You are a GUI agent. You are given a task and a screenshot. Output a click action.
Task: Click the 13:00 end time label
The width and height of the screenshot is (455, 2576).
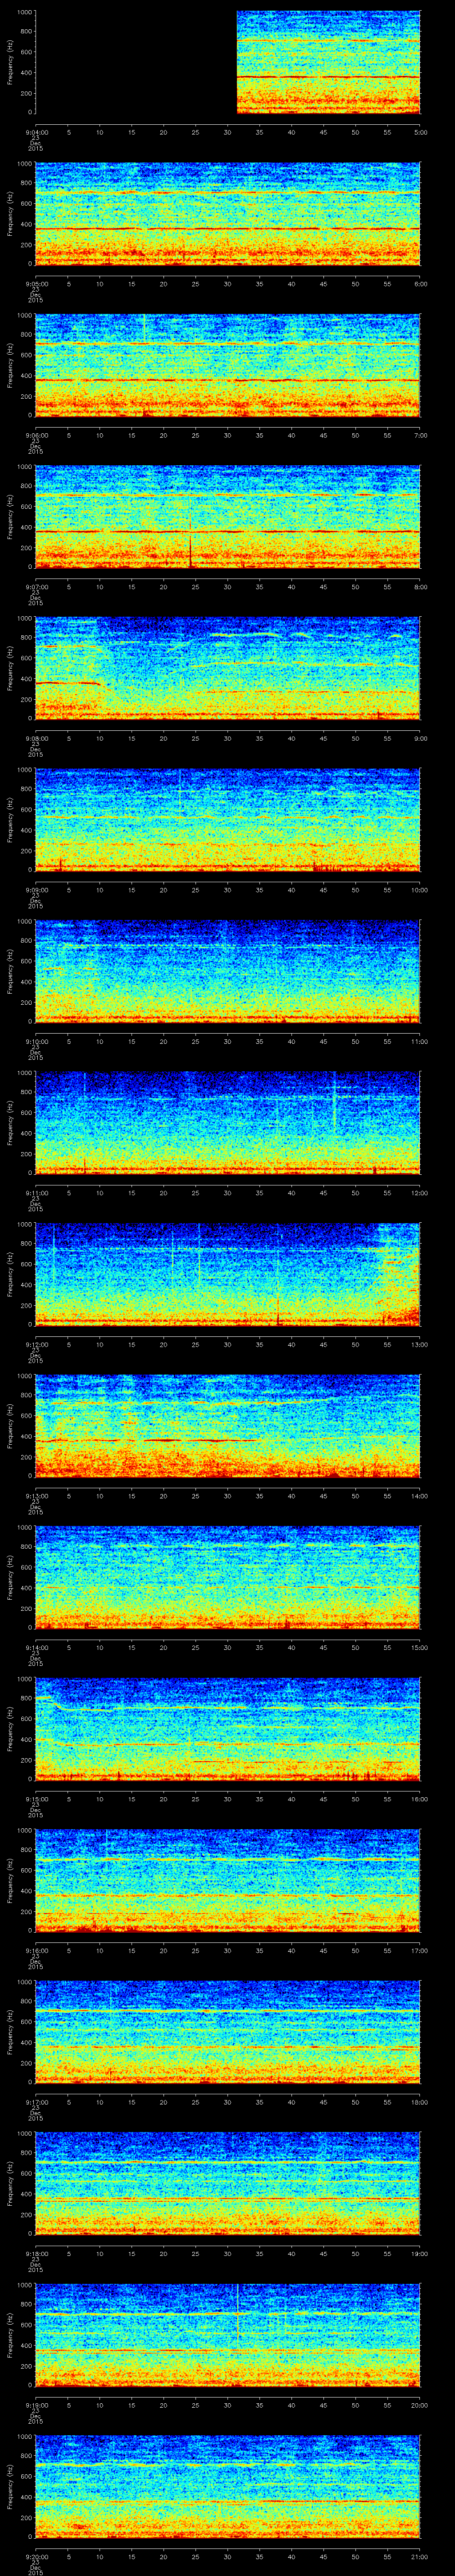coord(420,1344)
